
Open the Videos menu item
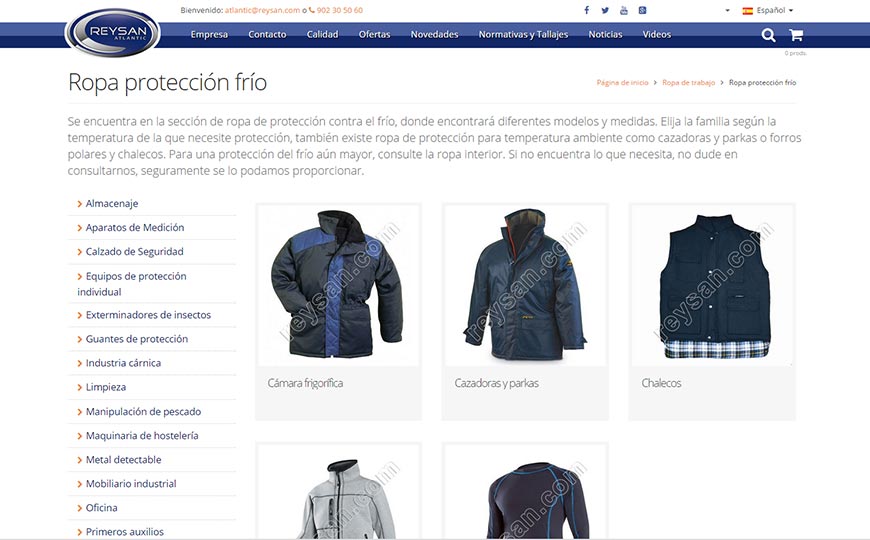click(657, 34)
